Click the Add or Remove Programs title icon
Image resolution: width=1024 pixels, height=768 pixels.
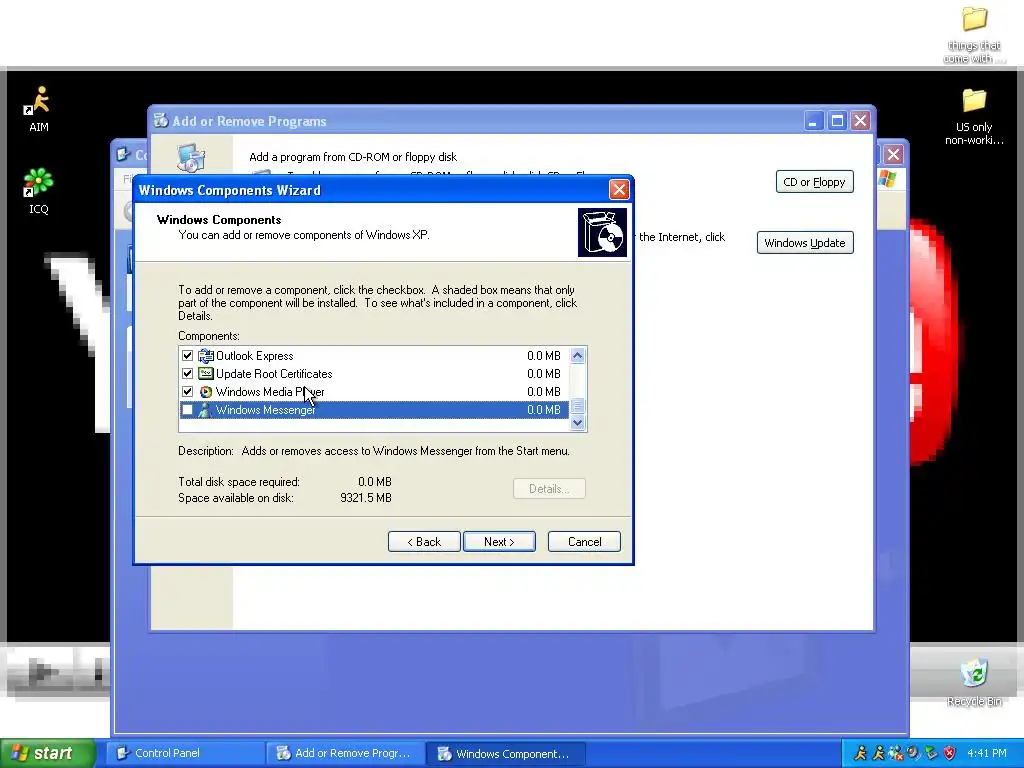click(x=161, y=120)
